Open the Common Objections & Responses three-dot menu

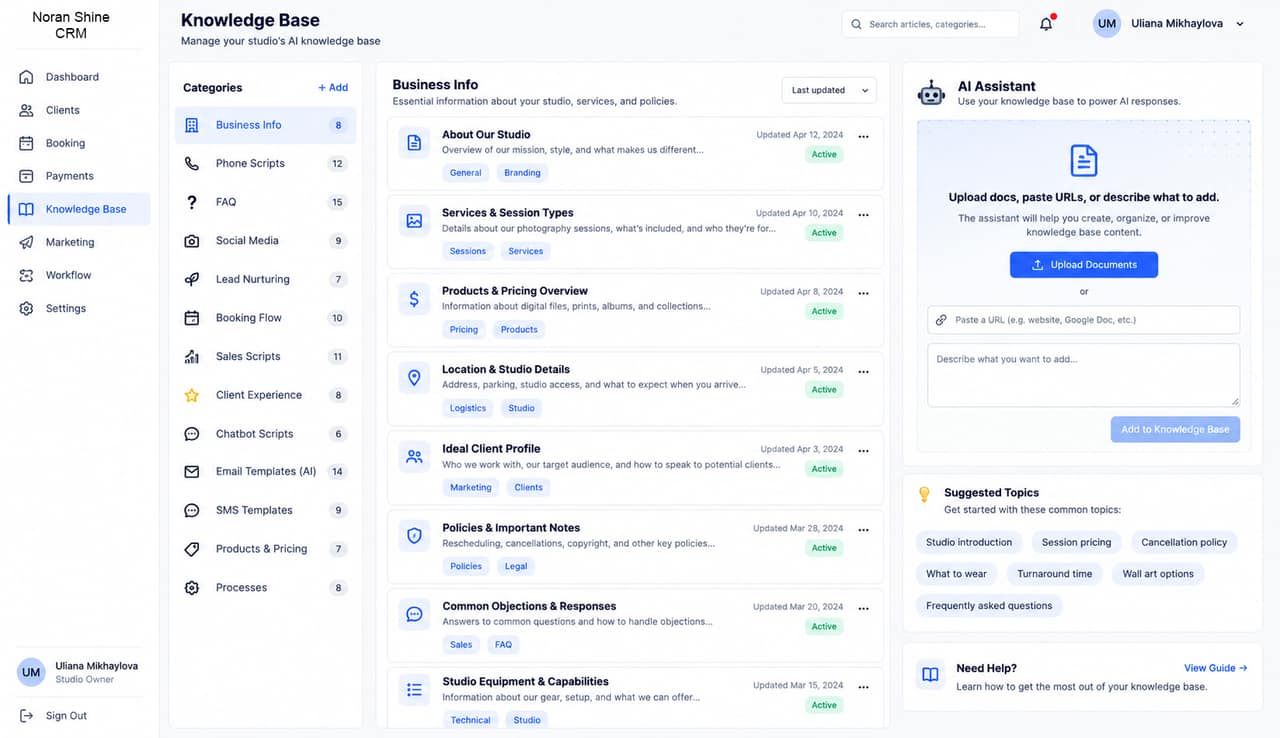click(x=863, y=608)
